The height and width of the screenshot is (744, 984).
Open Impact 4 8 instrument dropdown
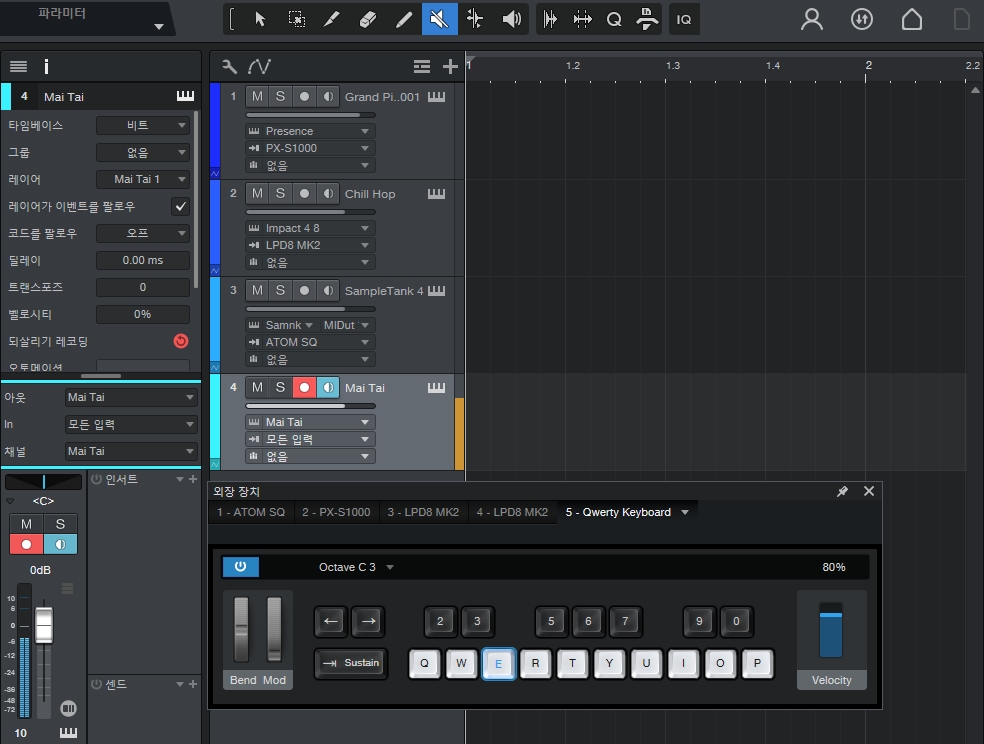[x=310, y=228]
